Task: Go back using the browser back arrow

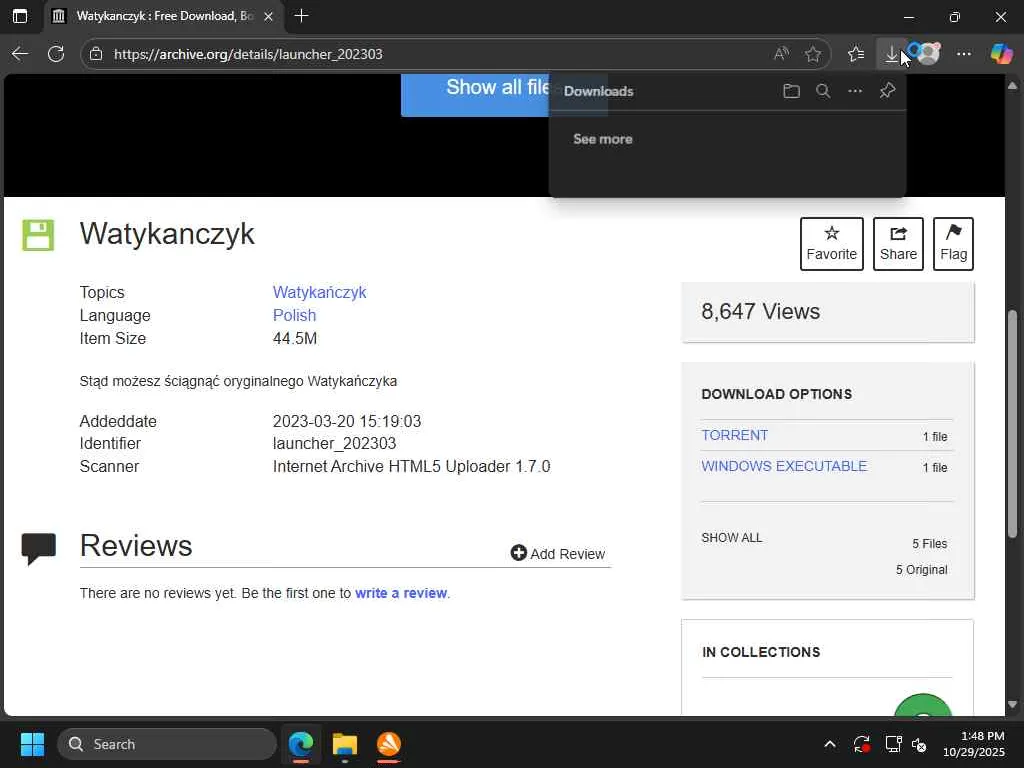Action: coord(20,54)
